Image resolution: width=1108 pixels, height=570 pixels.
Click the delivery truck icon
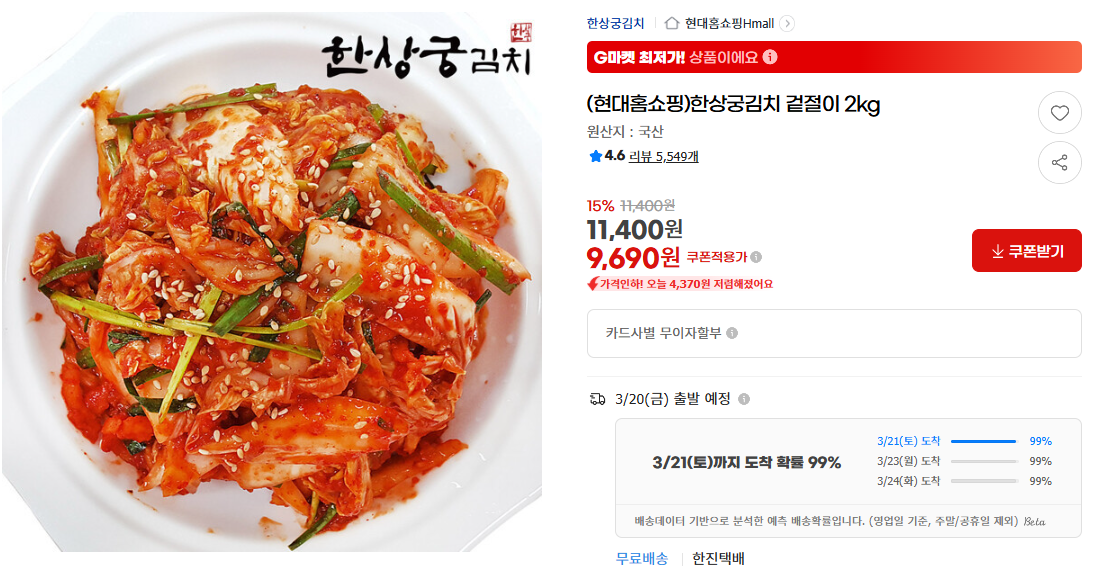[597, 399]
